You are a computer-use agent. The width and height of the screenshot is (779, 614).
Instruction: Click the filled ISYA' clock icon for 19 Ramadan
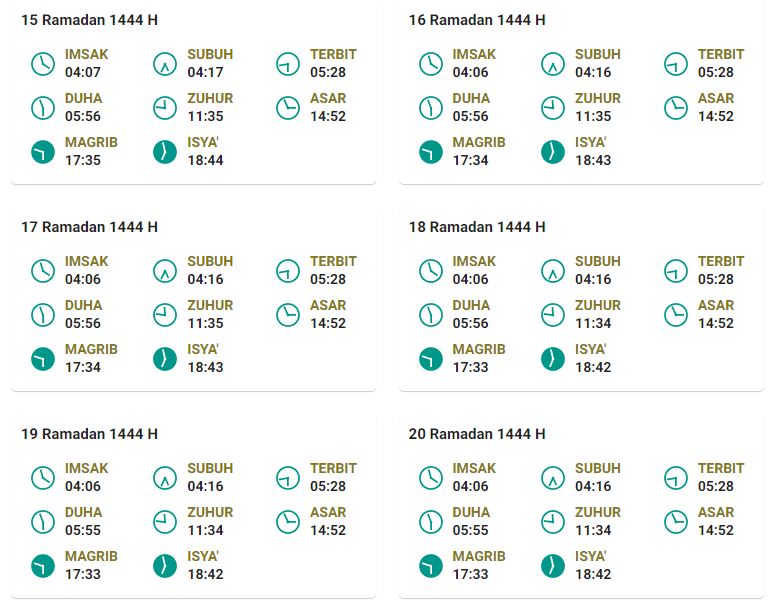pos(165,566)
